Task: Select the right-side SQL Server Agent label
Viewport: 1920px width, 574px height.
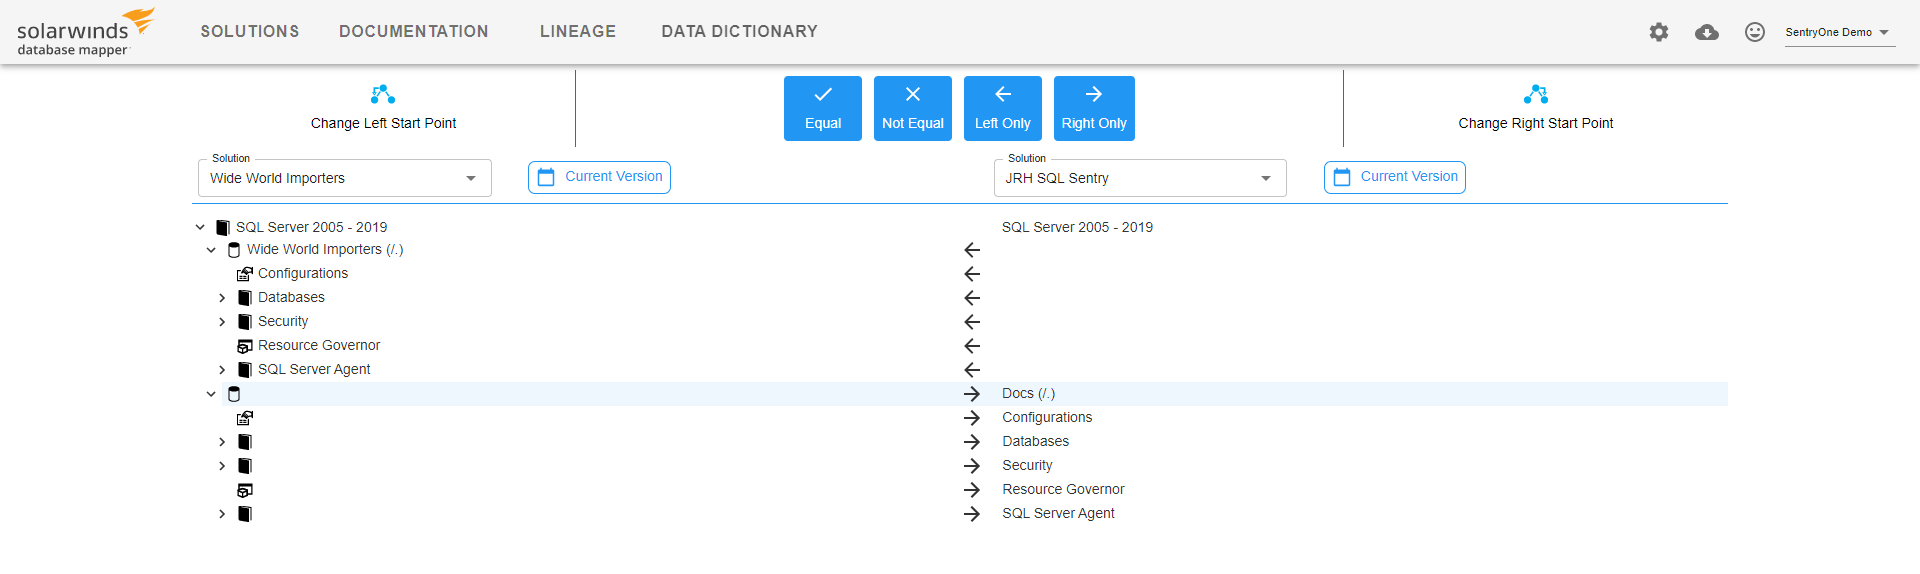Action: 1058,514
